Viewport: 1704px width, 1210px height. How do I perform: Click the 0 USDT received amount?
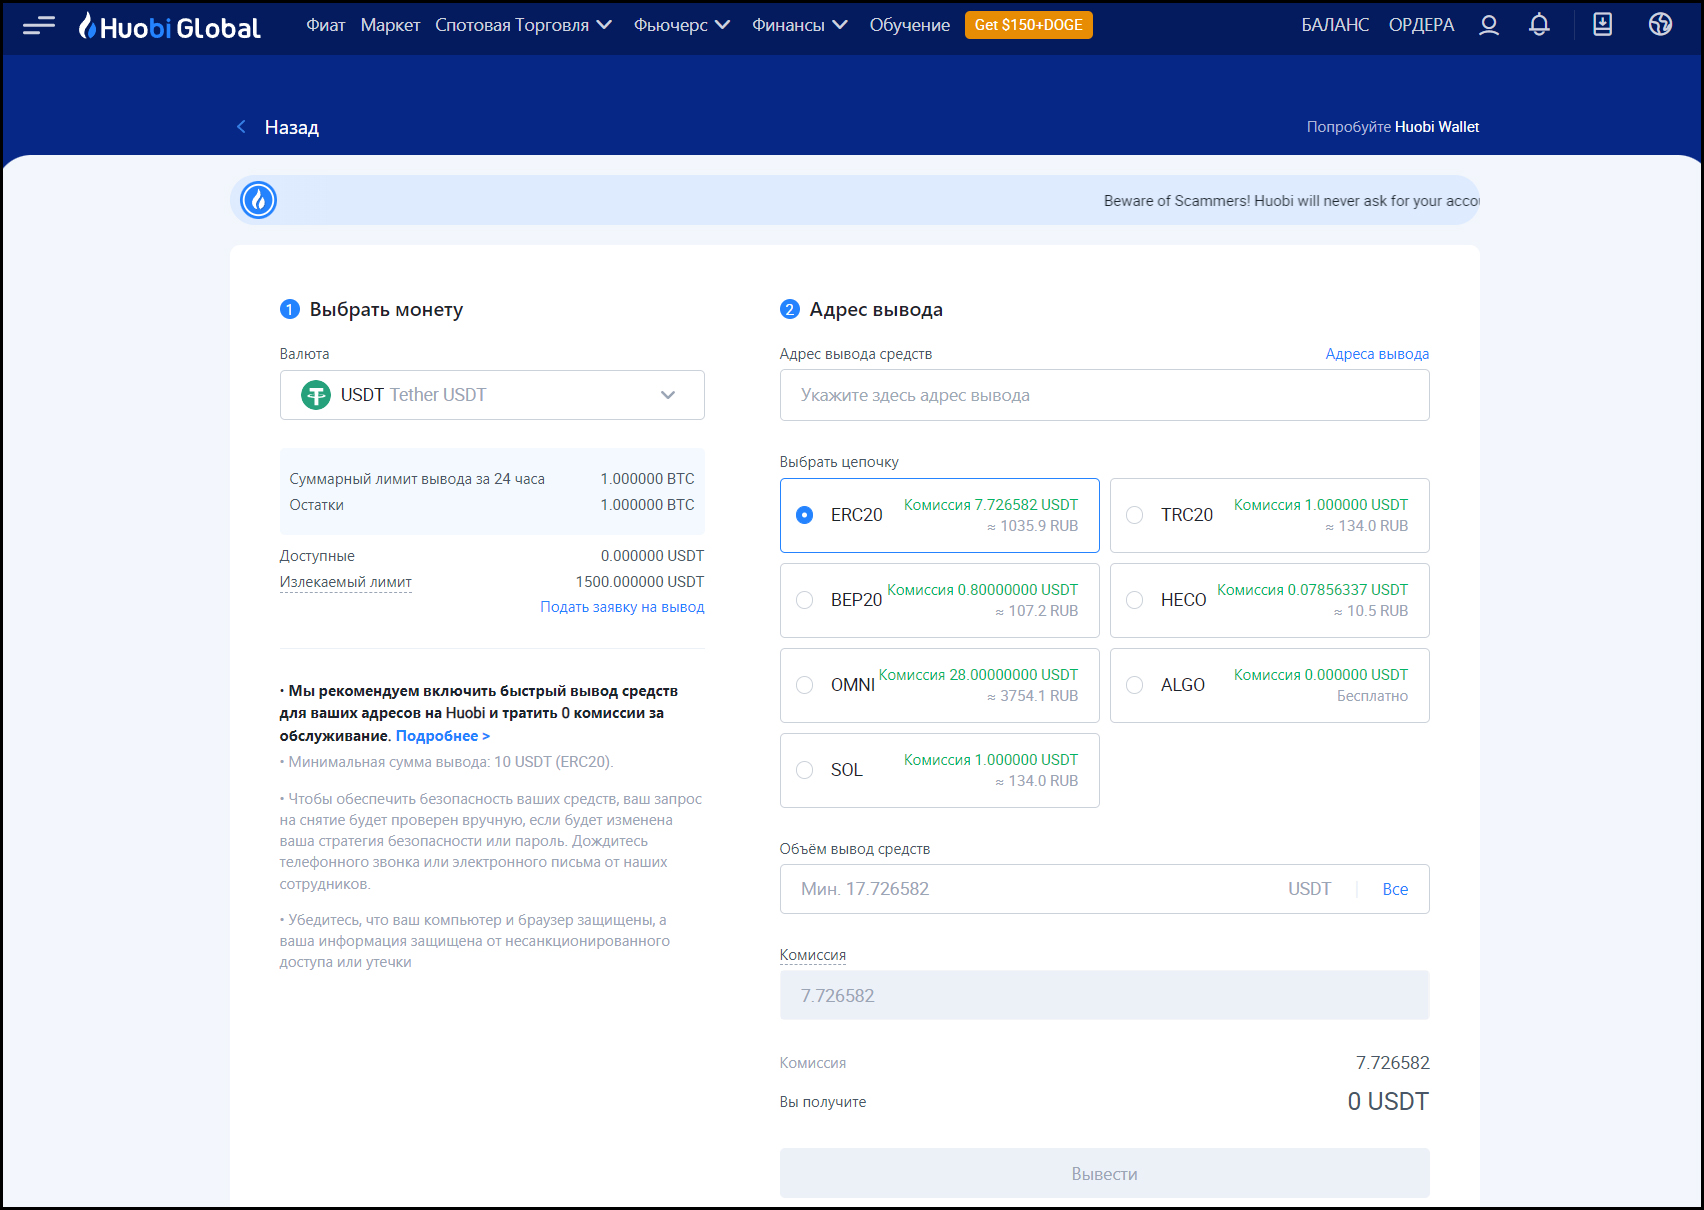[1388, 1101]
